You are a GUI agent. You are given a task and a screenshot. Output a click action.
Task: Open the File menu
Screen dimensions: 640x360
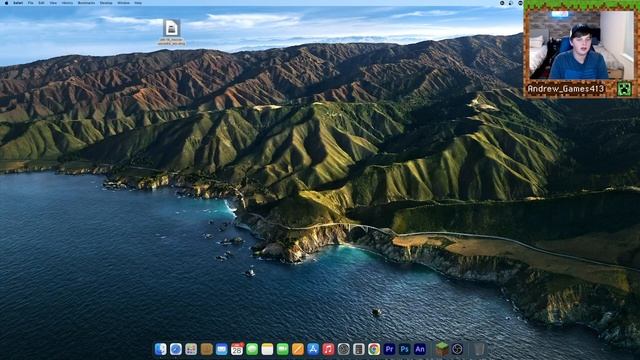point(31,3)
